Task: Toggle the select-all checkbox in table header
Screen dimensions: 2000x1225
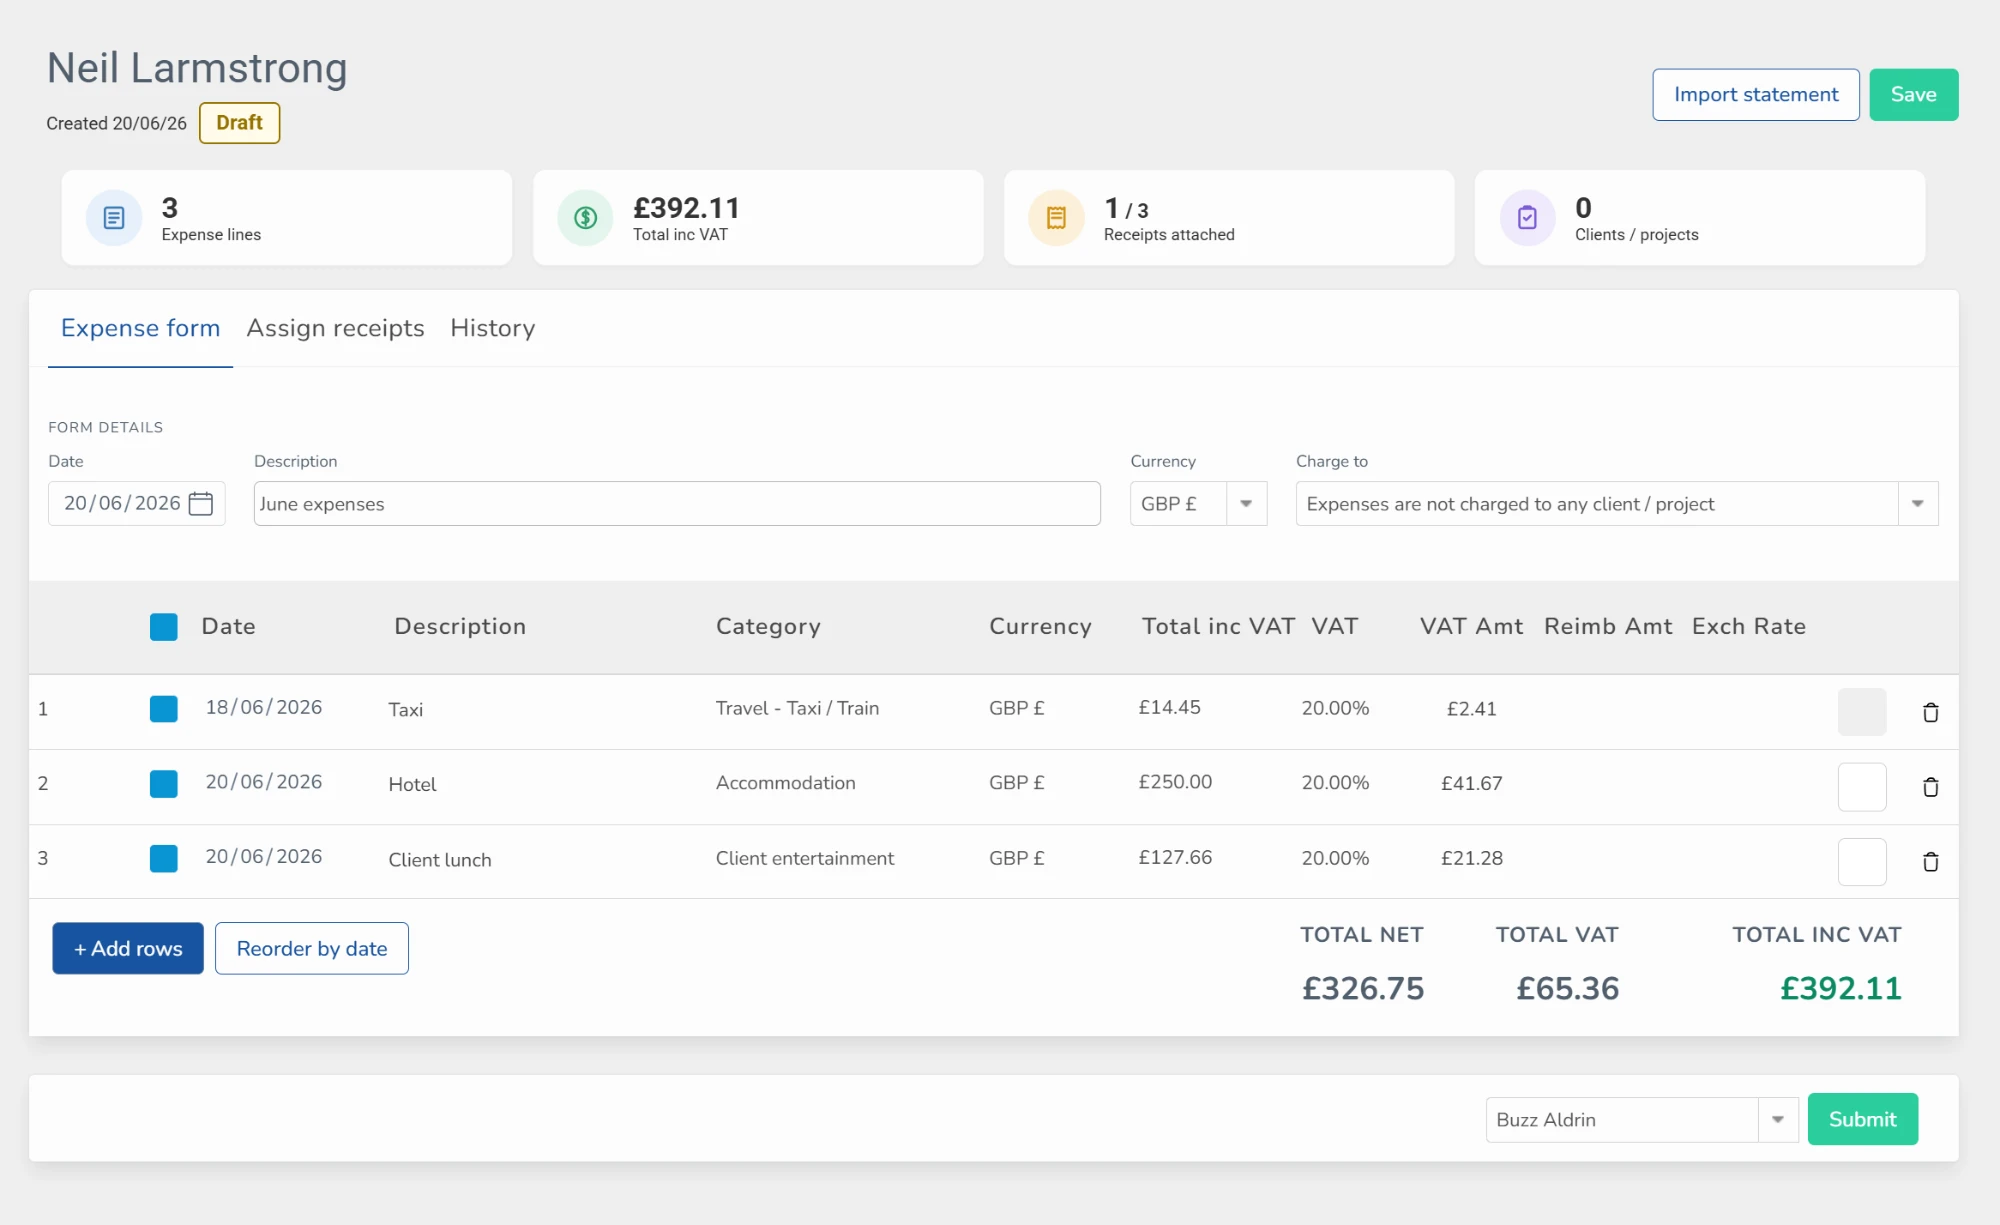Action: pyautogui.click(x=164, y=627)
